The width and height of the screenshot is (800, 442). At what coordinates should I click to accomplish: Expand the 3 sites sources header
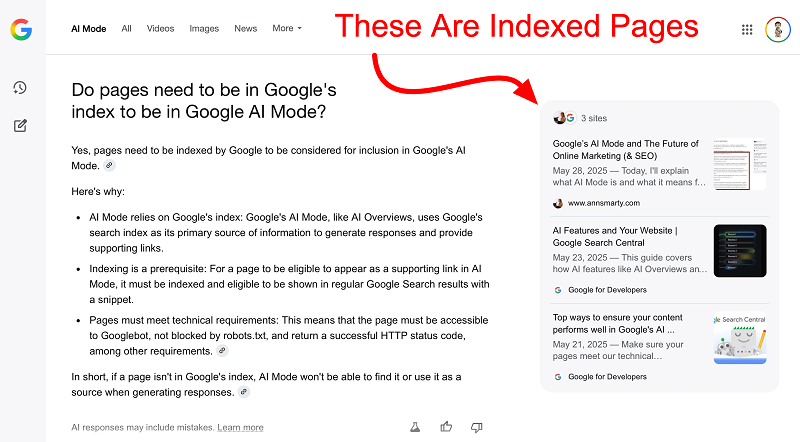(580, 118)
